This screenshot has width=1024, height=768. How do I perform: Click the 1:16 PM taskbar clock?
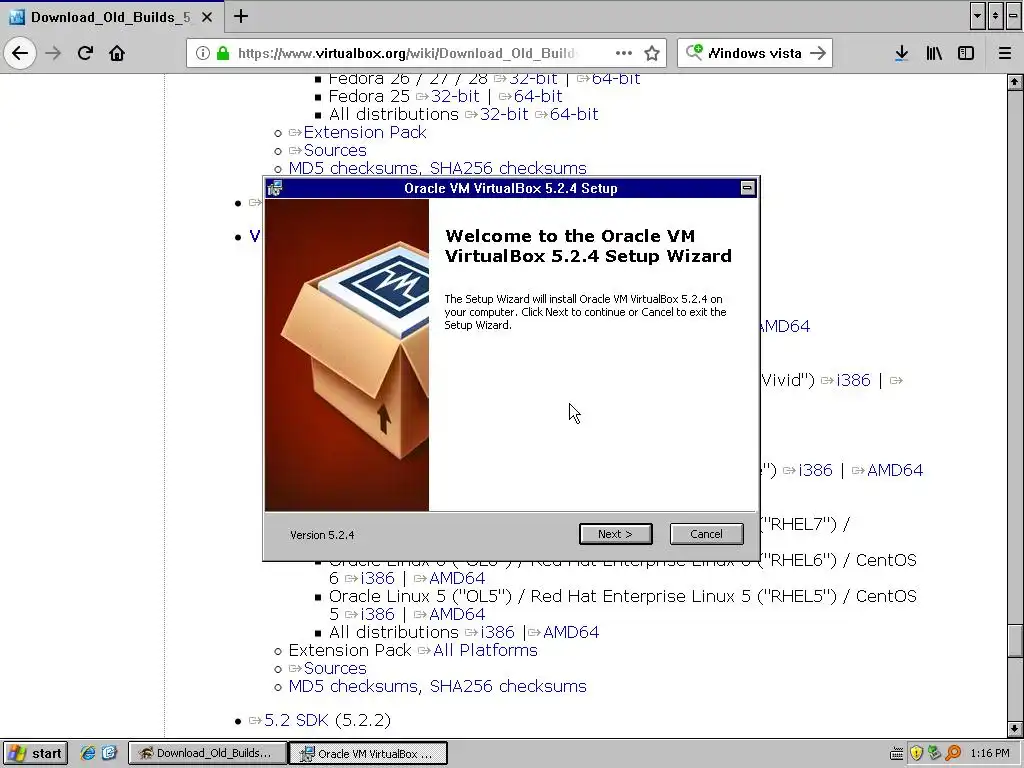point(990,754)
